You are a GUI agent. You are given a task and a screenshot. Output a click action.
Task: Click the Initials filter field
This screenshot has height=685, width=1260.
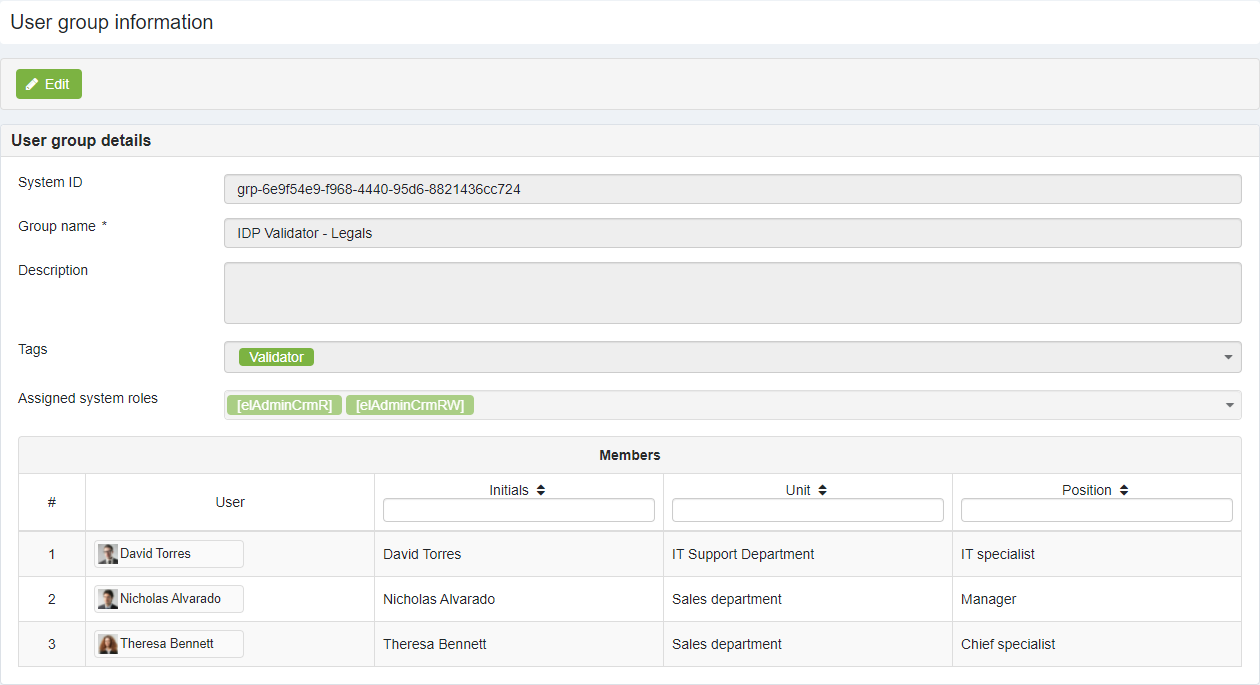coord(518,510)
